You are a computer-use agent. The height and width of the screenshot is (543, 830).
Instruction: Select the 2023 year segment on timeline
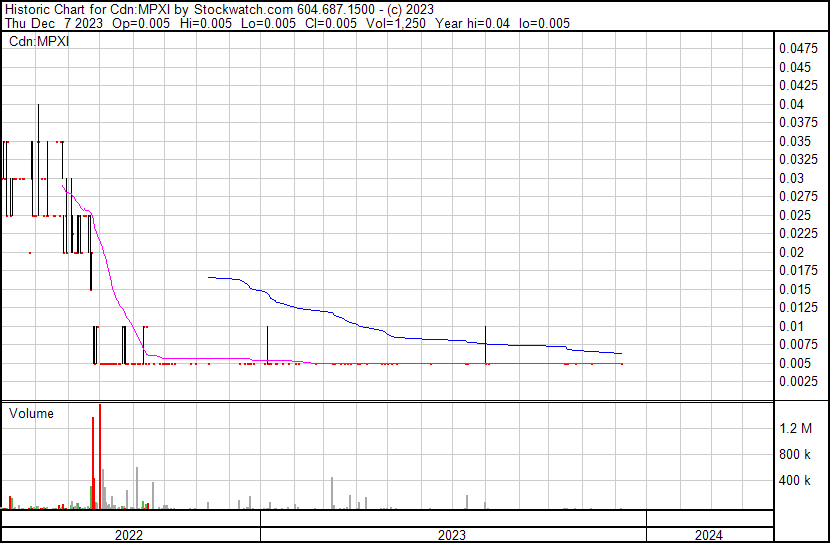453,534
